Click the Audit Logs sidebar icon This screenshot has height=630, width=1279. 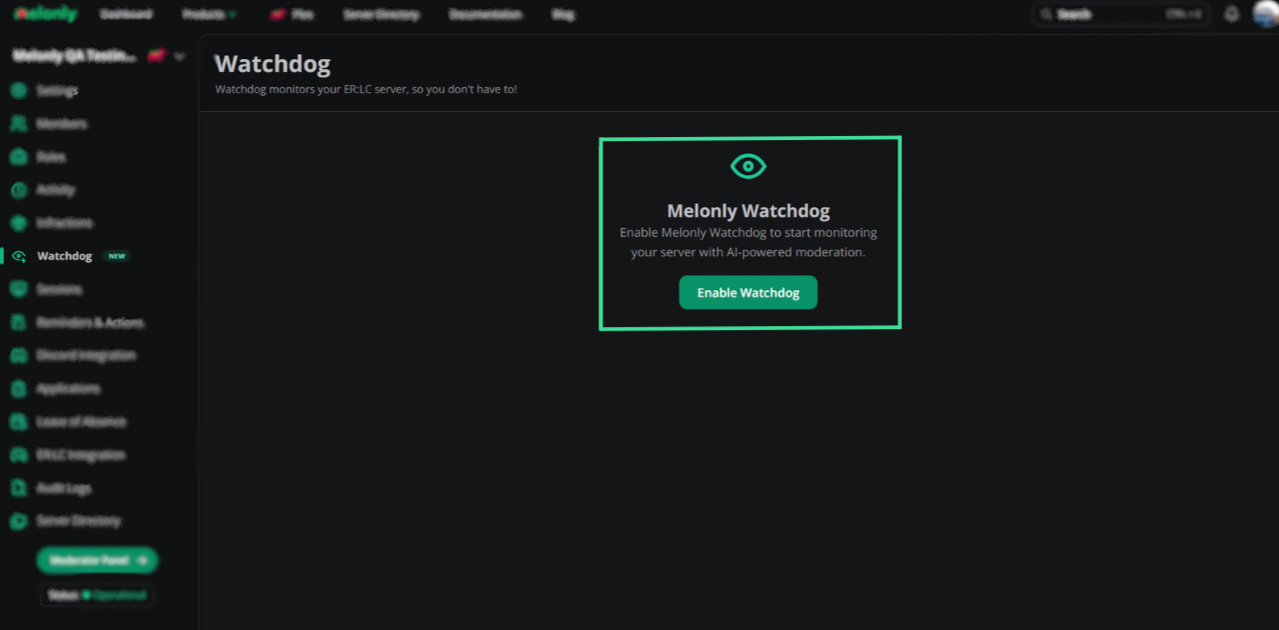point(18,488)
